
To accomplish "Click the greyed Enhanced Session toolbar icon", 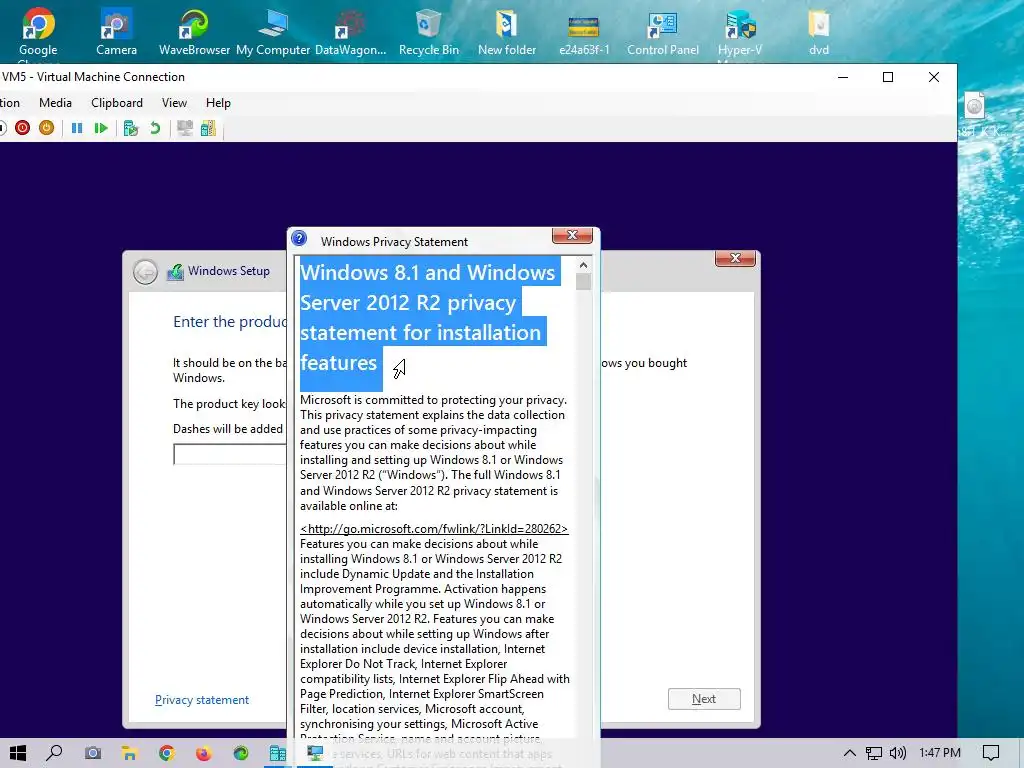I will click(185, 128).
